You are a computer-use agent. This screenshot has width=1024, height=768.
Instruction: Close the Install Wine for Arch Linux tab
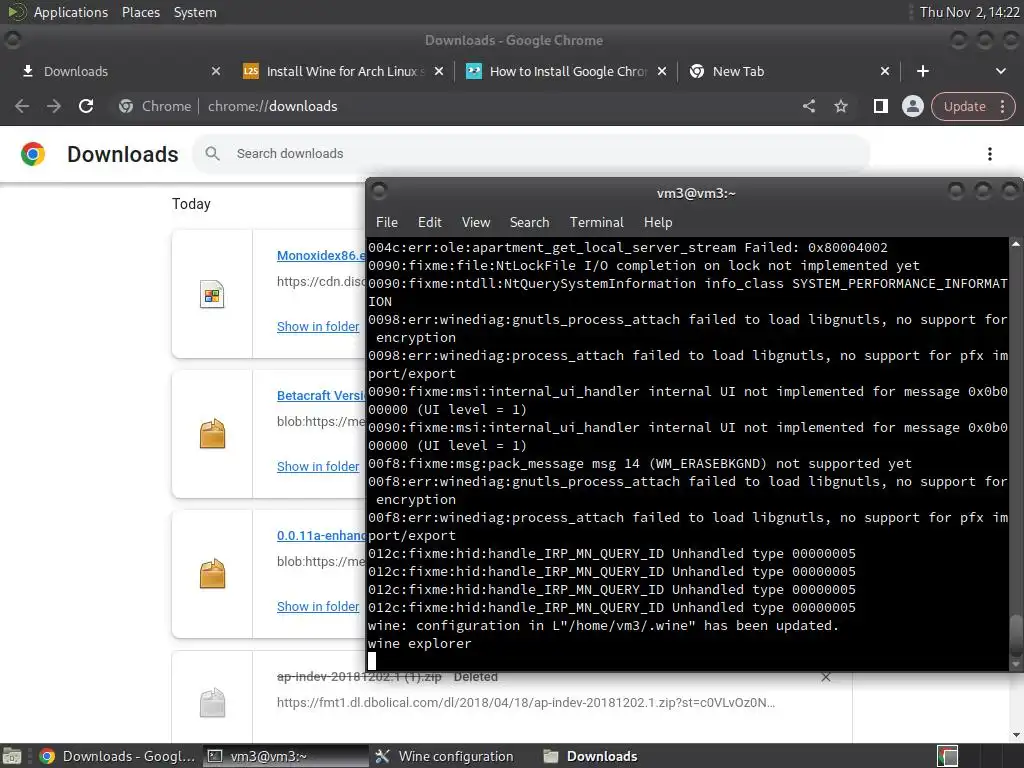(439, 71)
